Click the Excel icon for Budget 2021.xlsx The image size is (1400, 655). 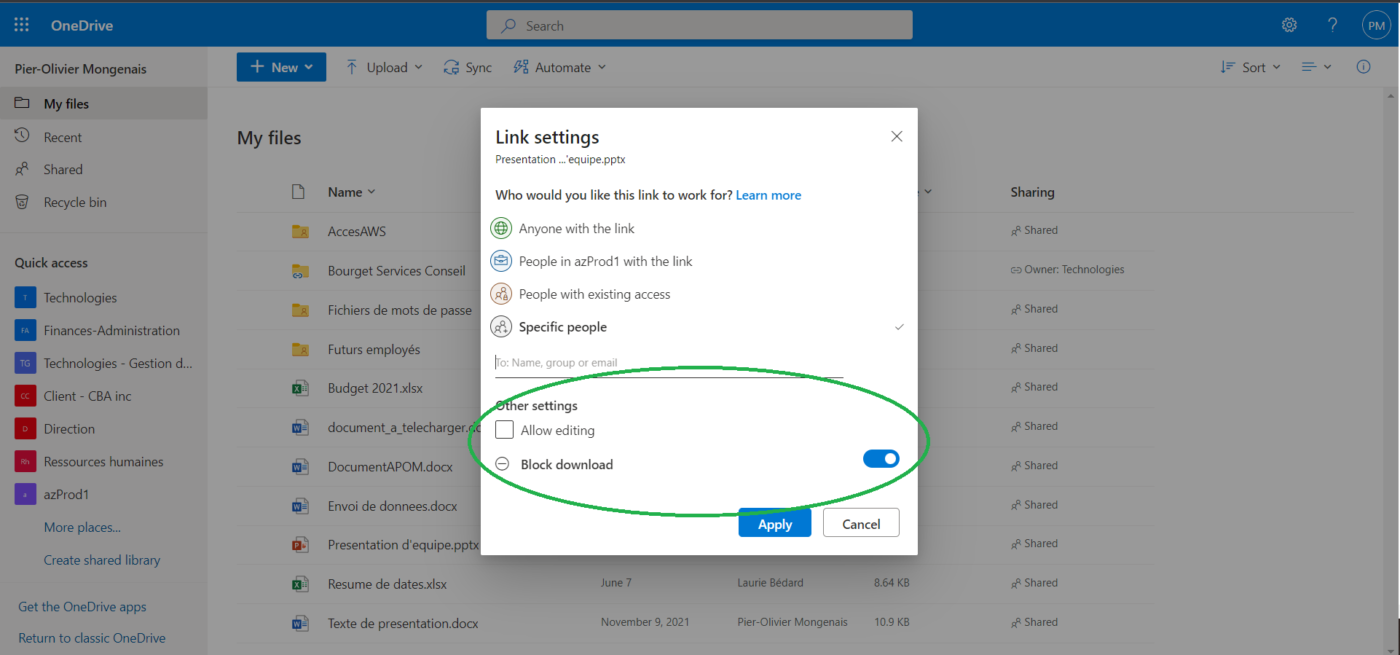(x=299, y=388)
